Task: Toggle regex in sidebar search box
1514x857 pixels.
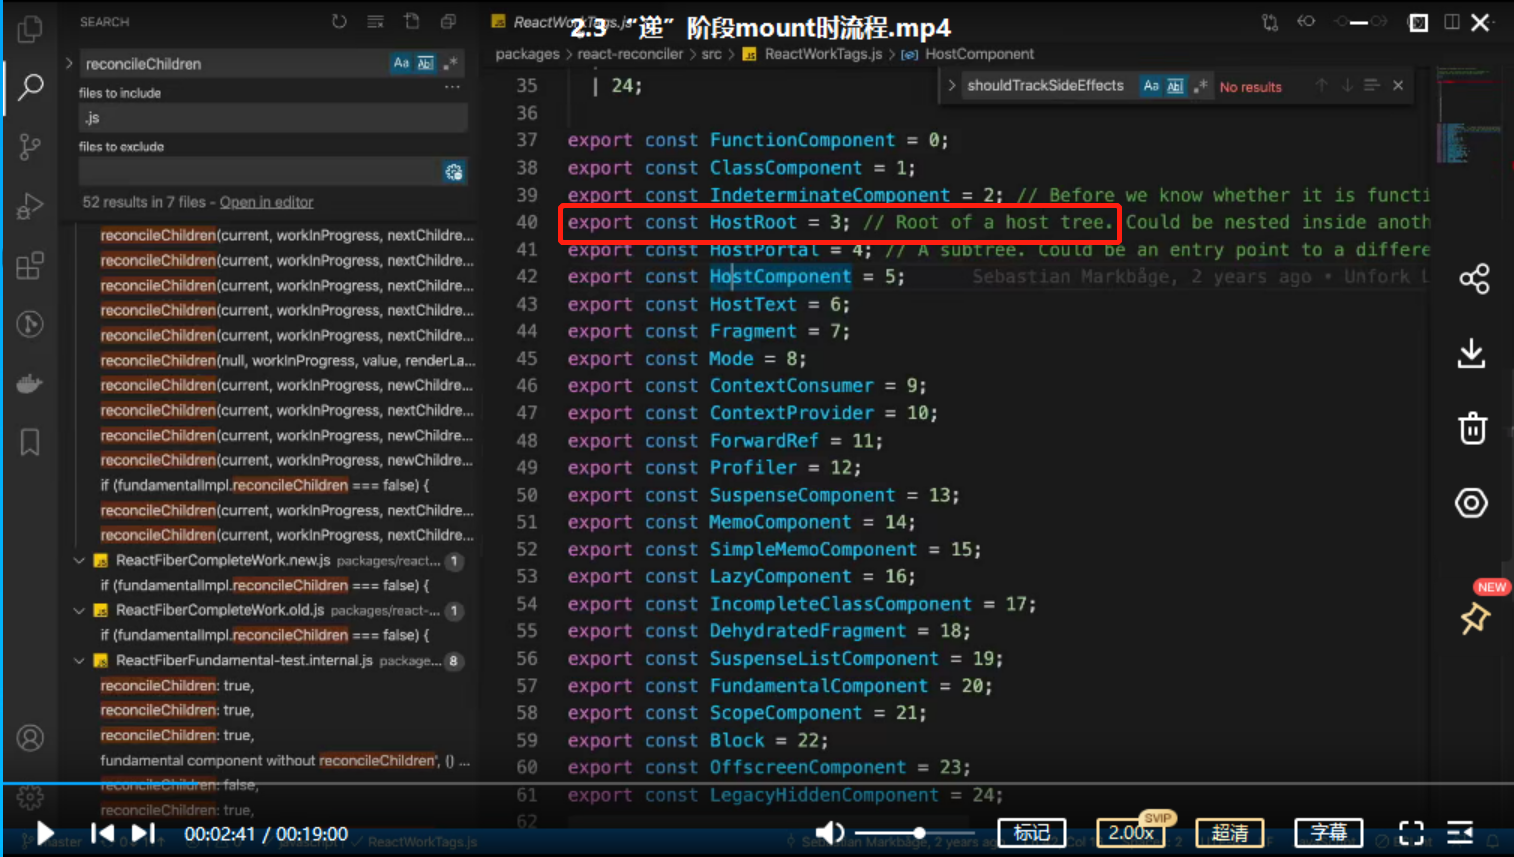Action: pos(450,63)
